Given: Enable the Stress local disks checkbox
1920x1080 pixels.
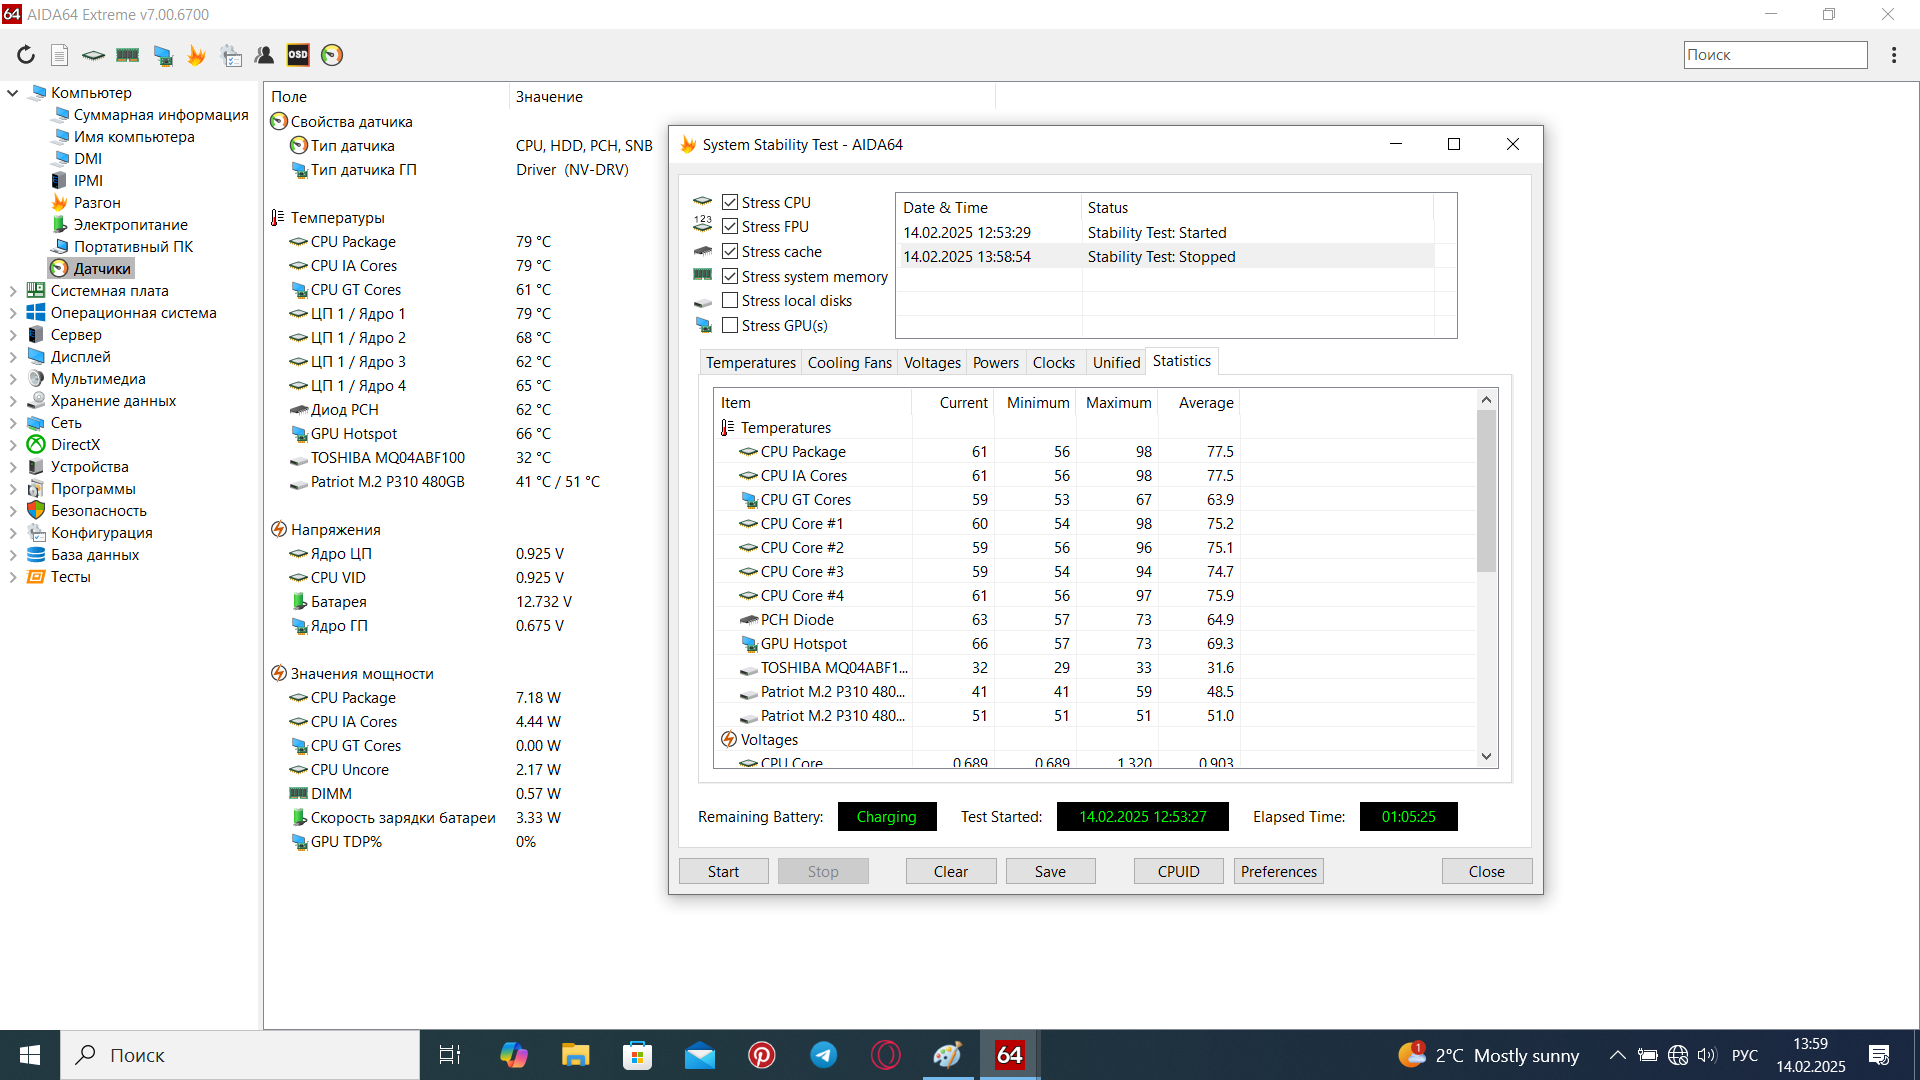Looking at the screenshot, I should [730, 301].
